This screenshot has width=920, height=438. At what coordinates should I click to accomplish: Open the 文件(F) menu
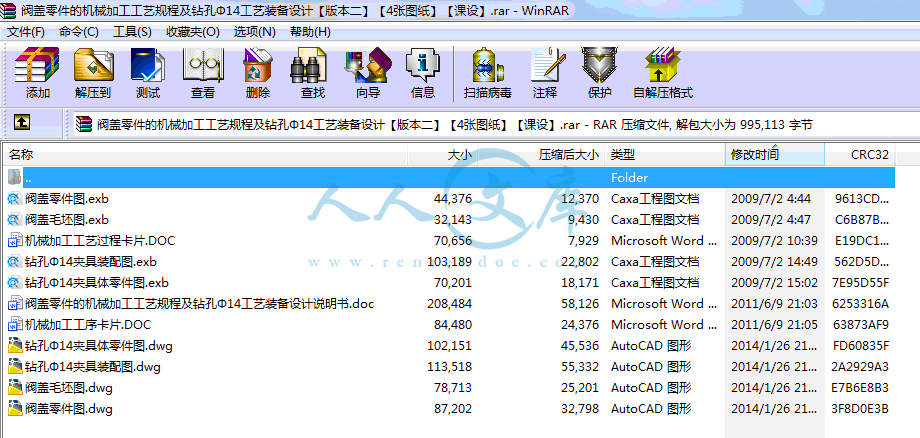[26, 32]
